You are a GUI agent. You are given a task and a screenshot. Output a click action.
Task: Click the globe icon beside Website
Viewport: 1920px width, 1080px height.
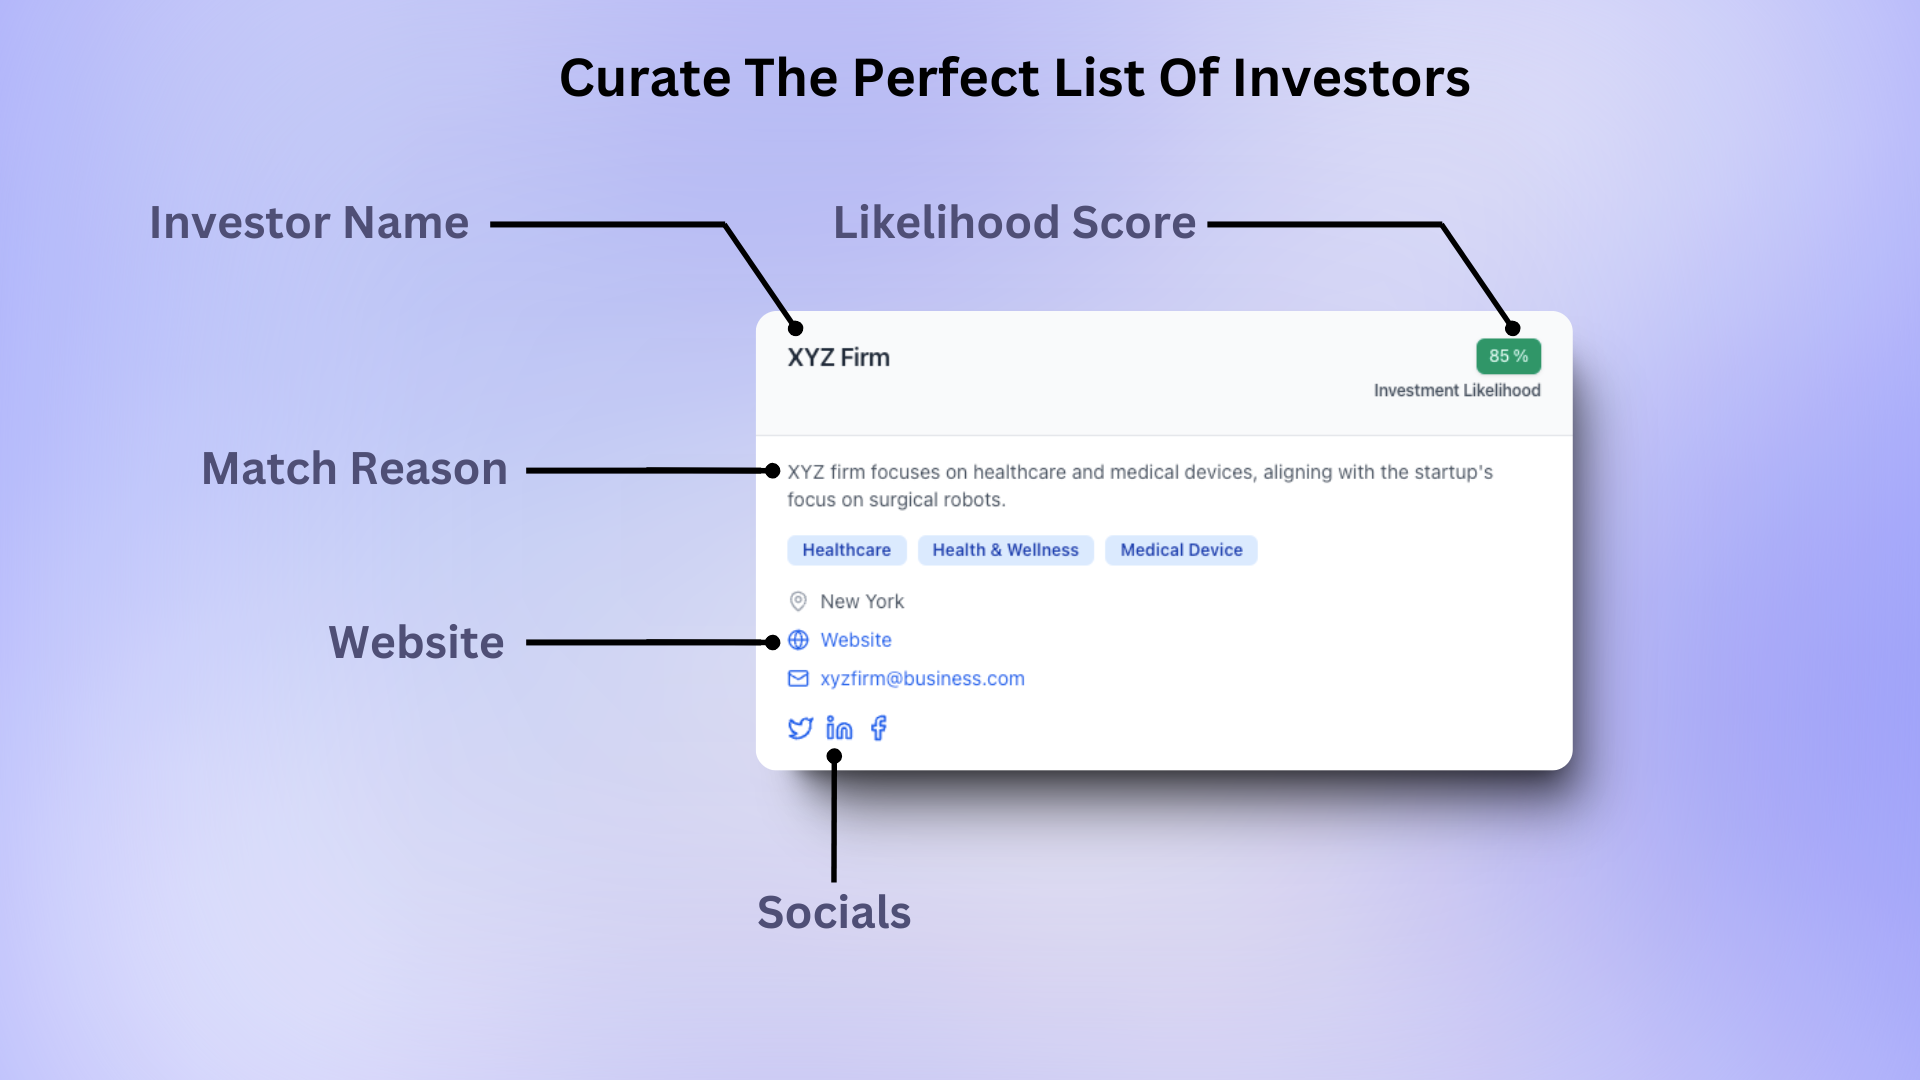pos(798,640)
